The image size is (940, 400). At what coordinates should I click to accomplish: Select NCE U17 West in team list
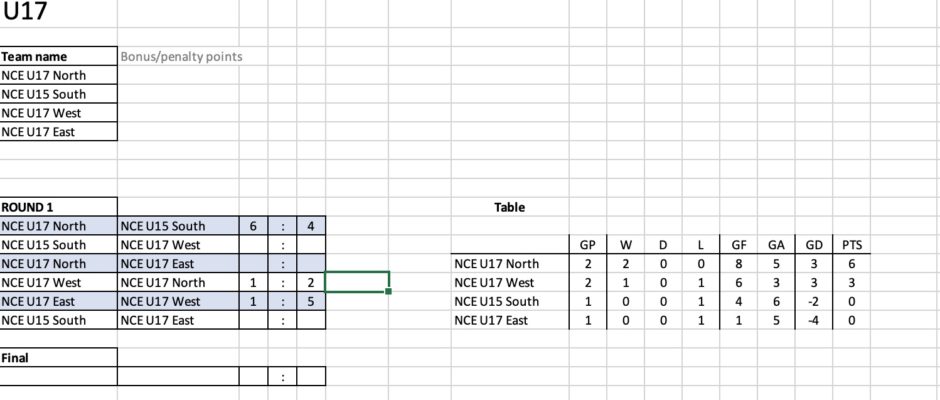pyautogui.click(x=59, y=113)
